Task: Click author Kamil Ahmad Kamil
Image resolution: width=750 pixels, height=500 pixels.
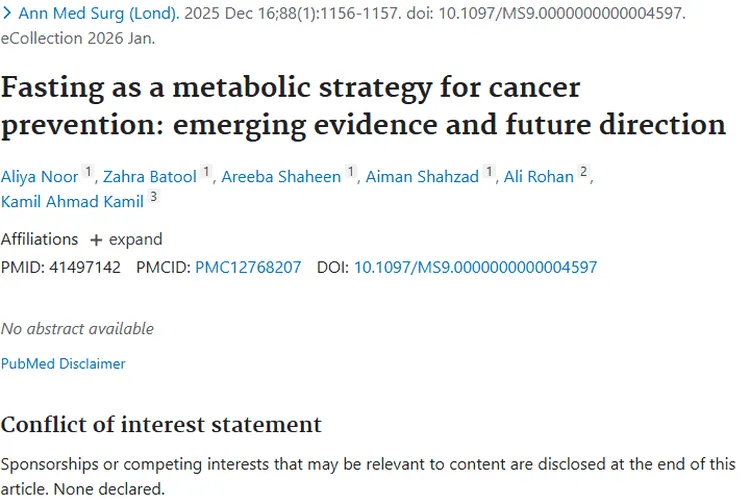Action: (x=72, y=202)
